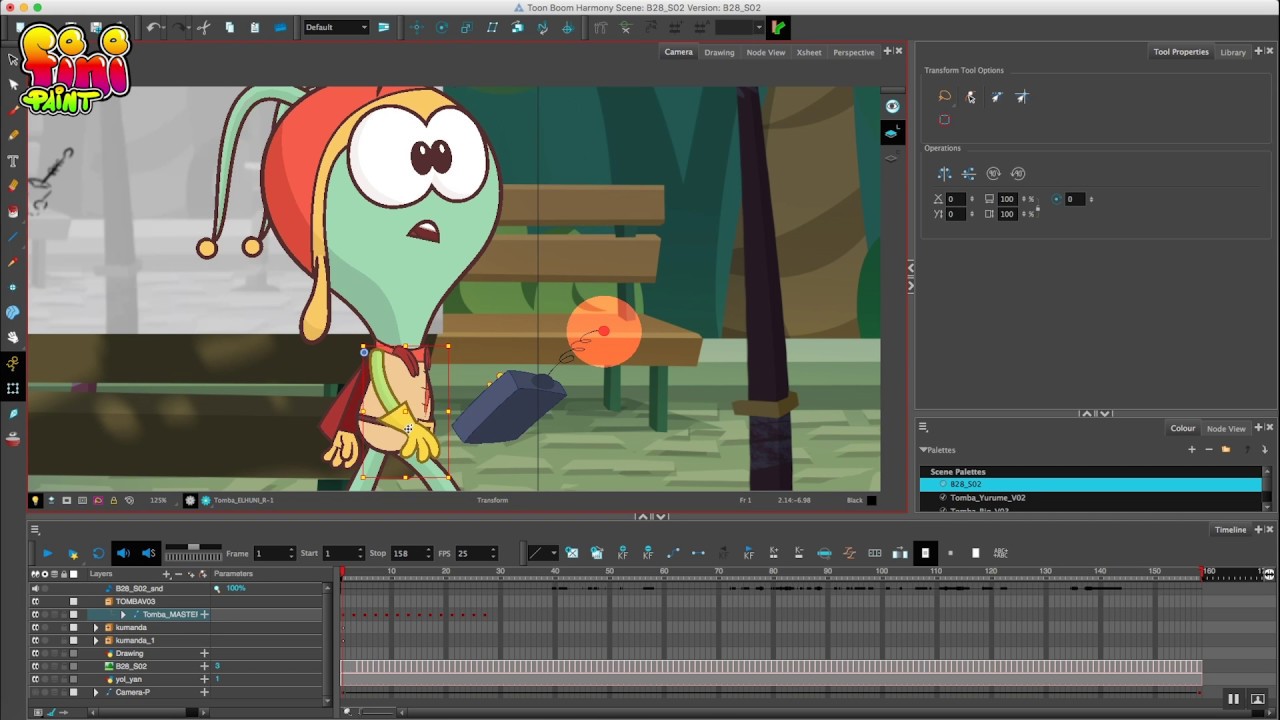Select the B28_S02 palette in list
This screenshot has height=720, width=1280.
coord(1091,484)
